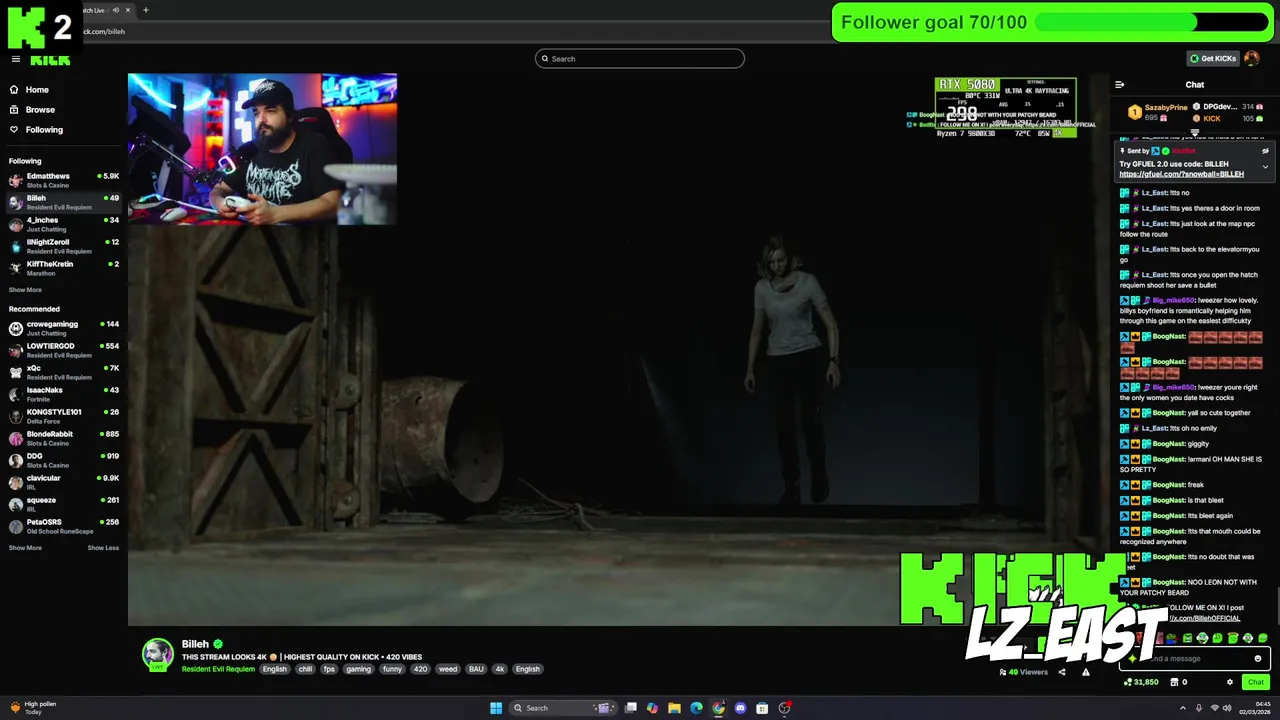Click Windows taskbar Search box

coord(563,708)
